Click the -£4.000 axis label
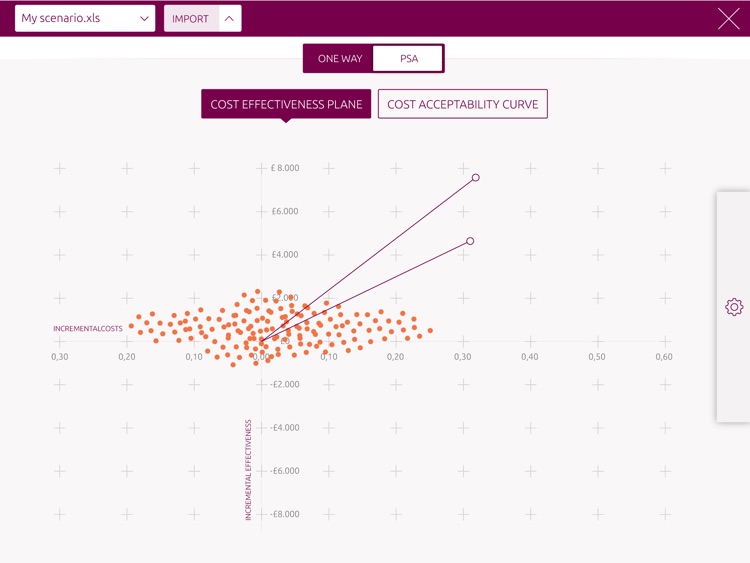Screen dimensions: 750x563 coord(284,428)
